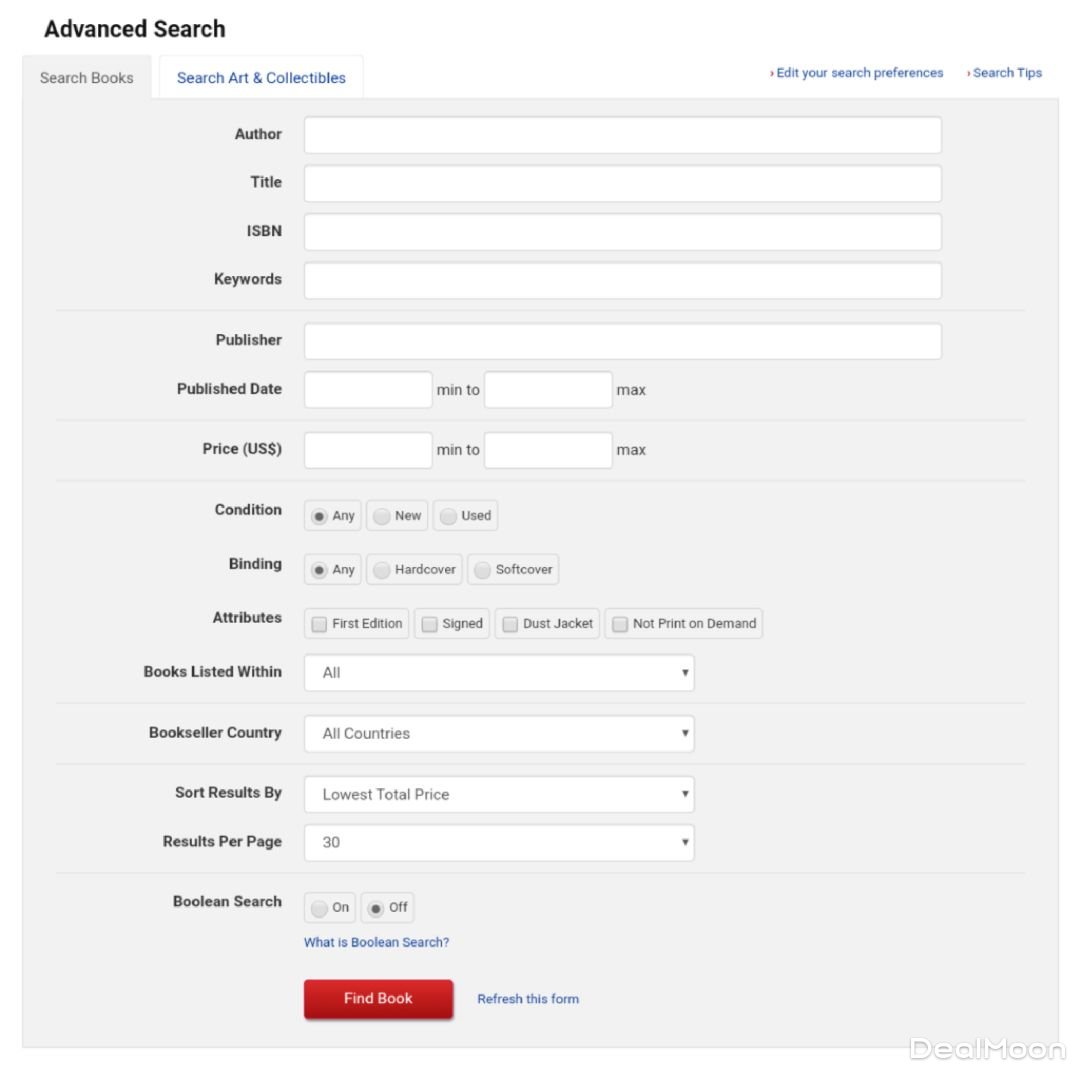Pick the Softcover binding option

tap(483, 570)
